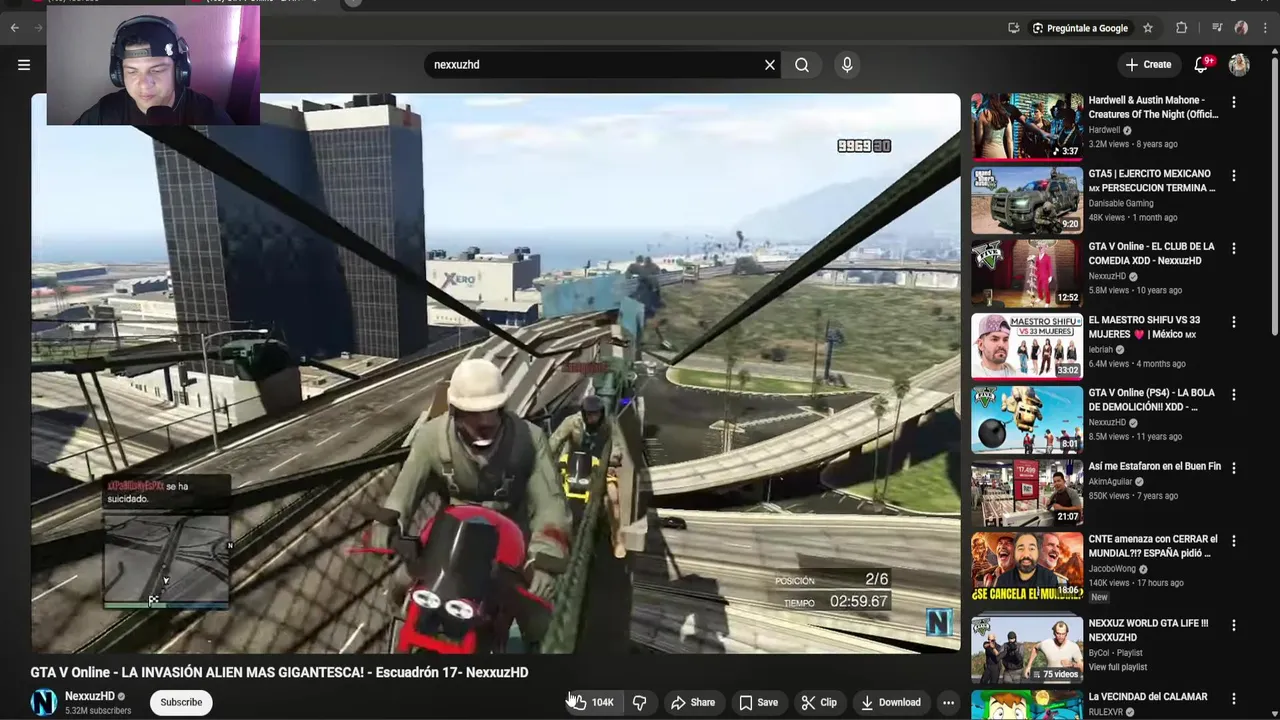Subscribe to NexxuzHD channel
This screenshot has width=1280, height=720.
coord(181,702)
